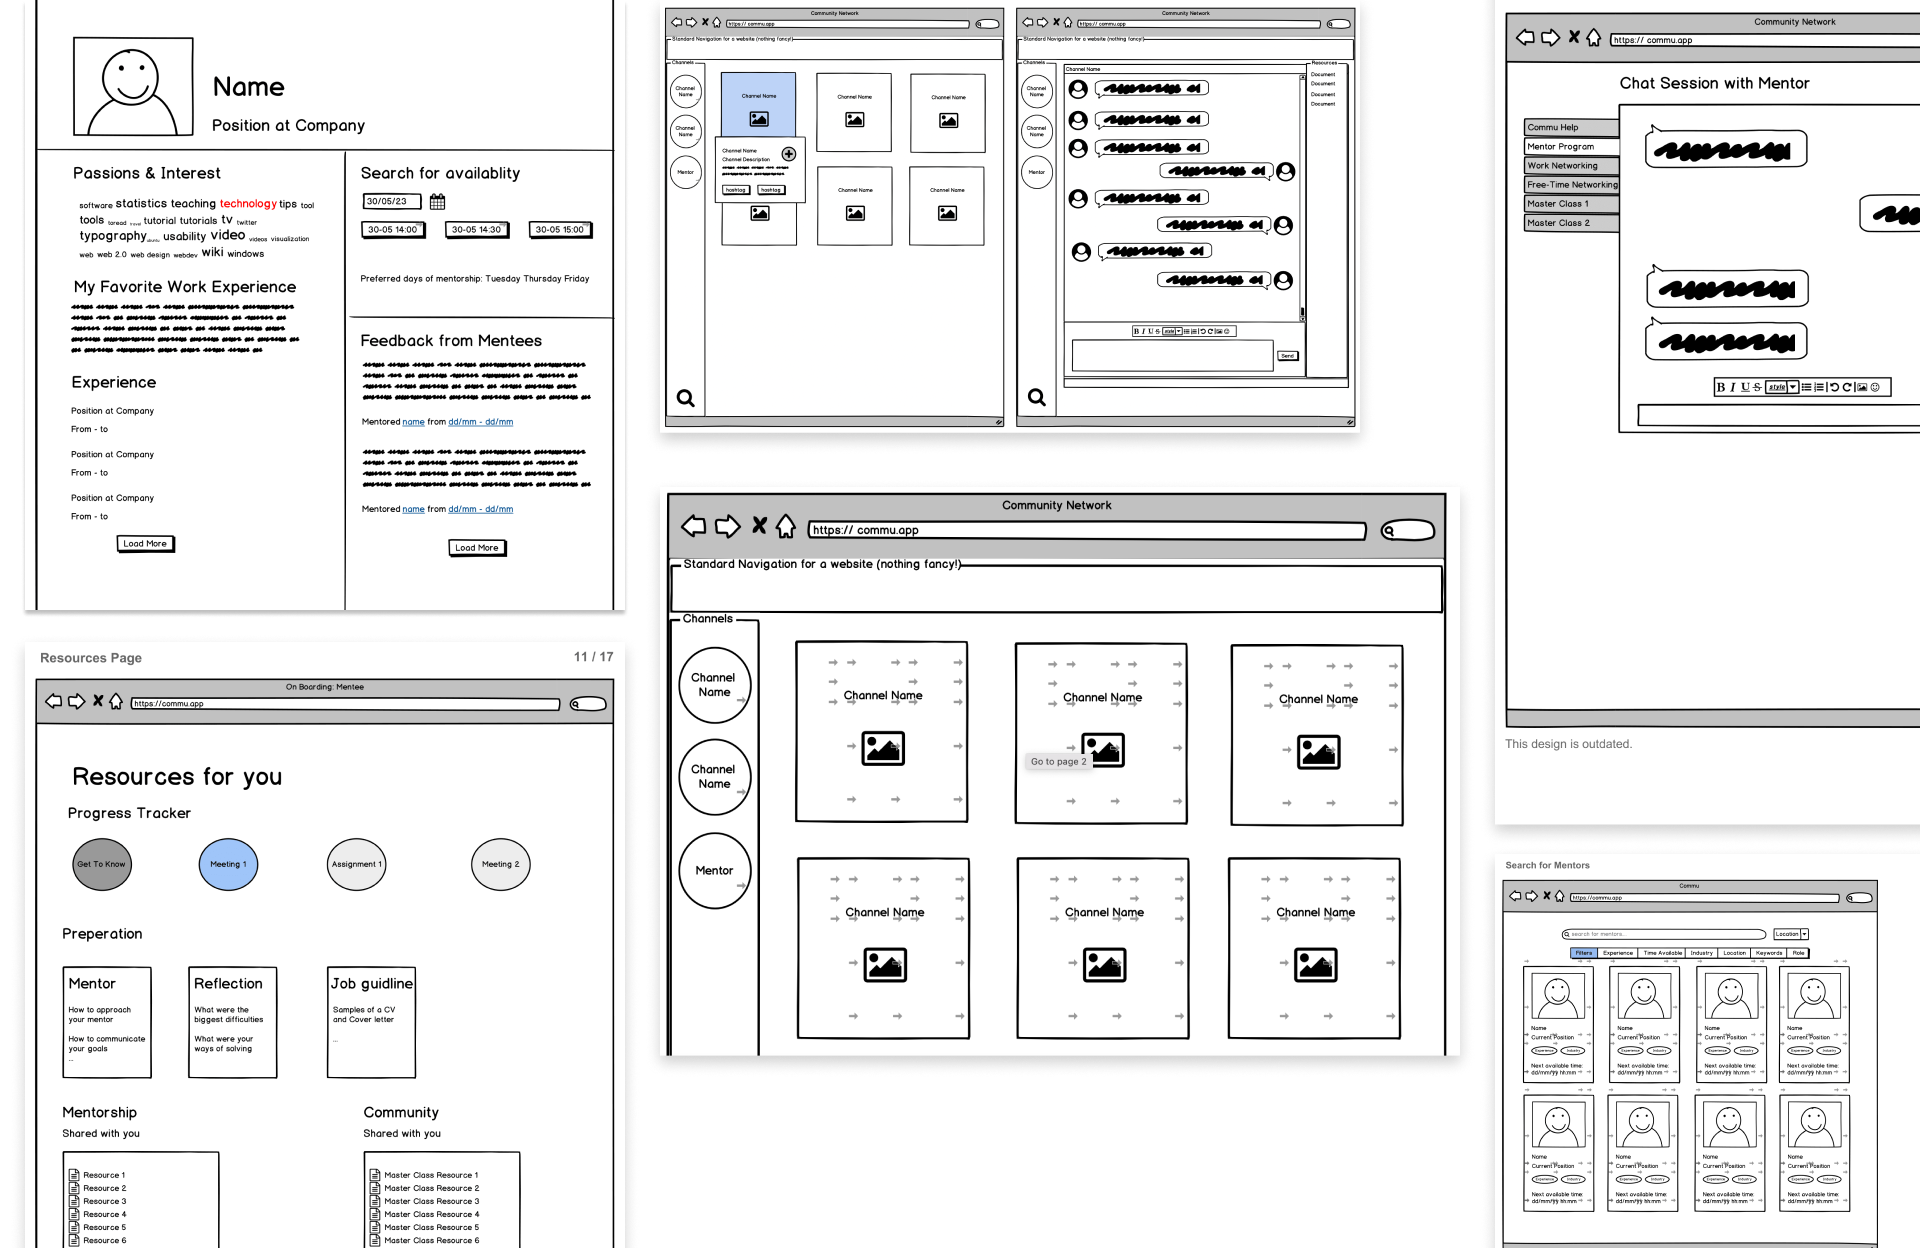Click the emoji icon in Chat Session formatting toolbar

pyautogui.click(x=1875, y=388)
